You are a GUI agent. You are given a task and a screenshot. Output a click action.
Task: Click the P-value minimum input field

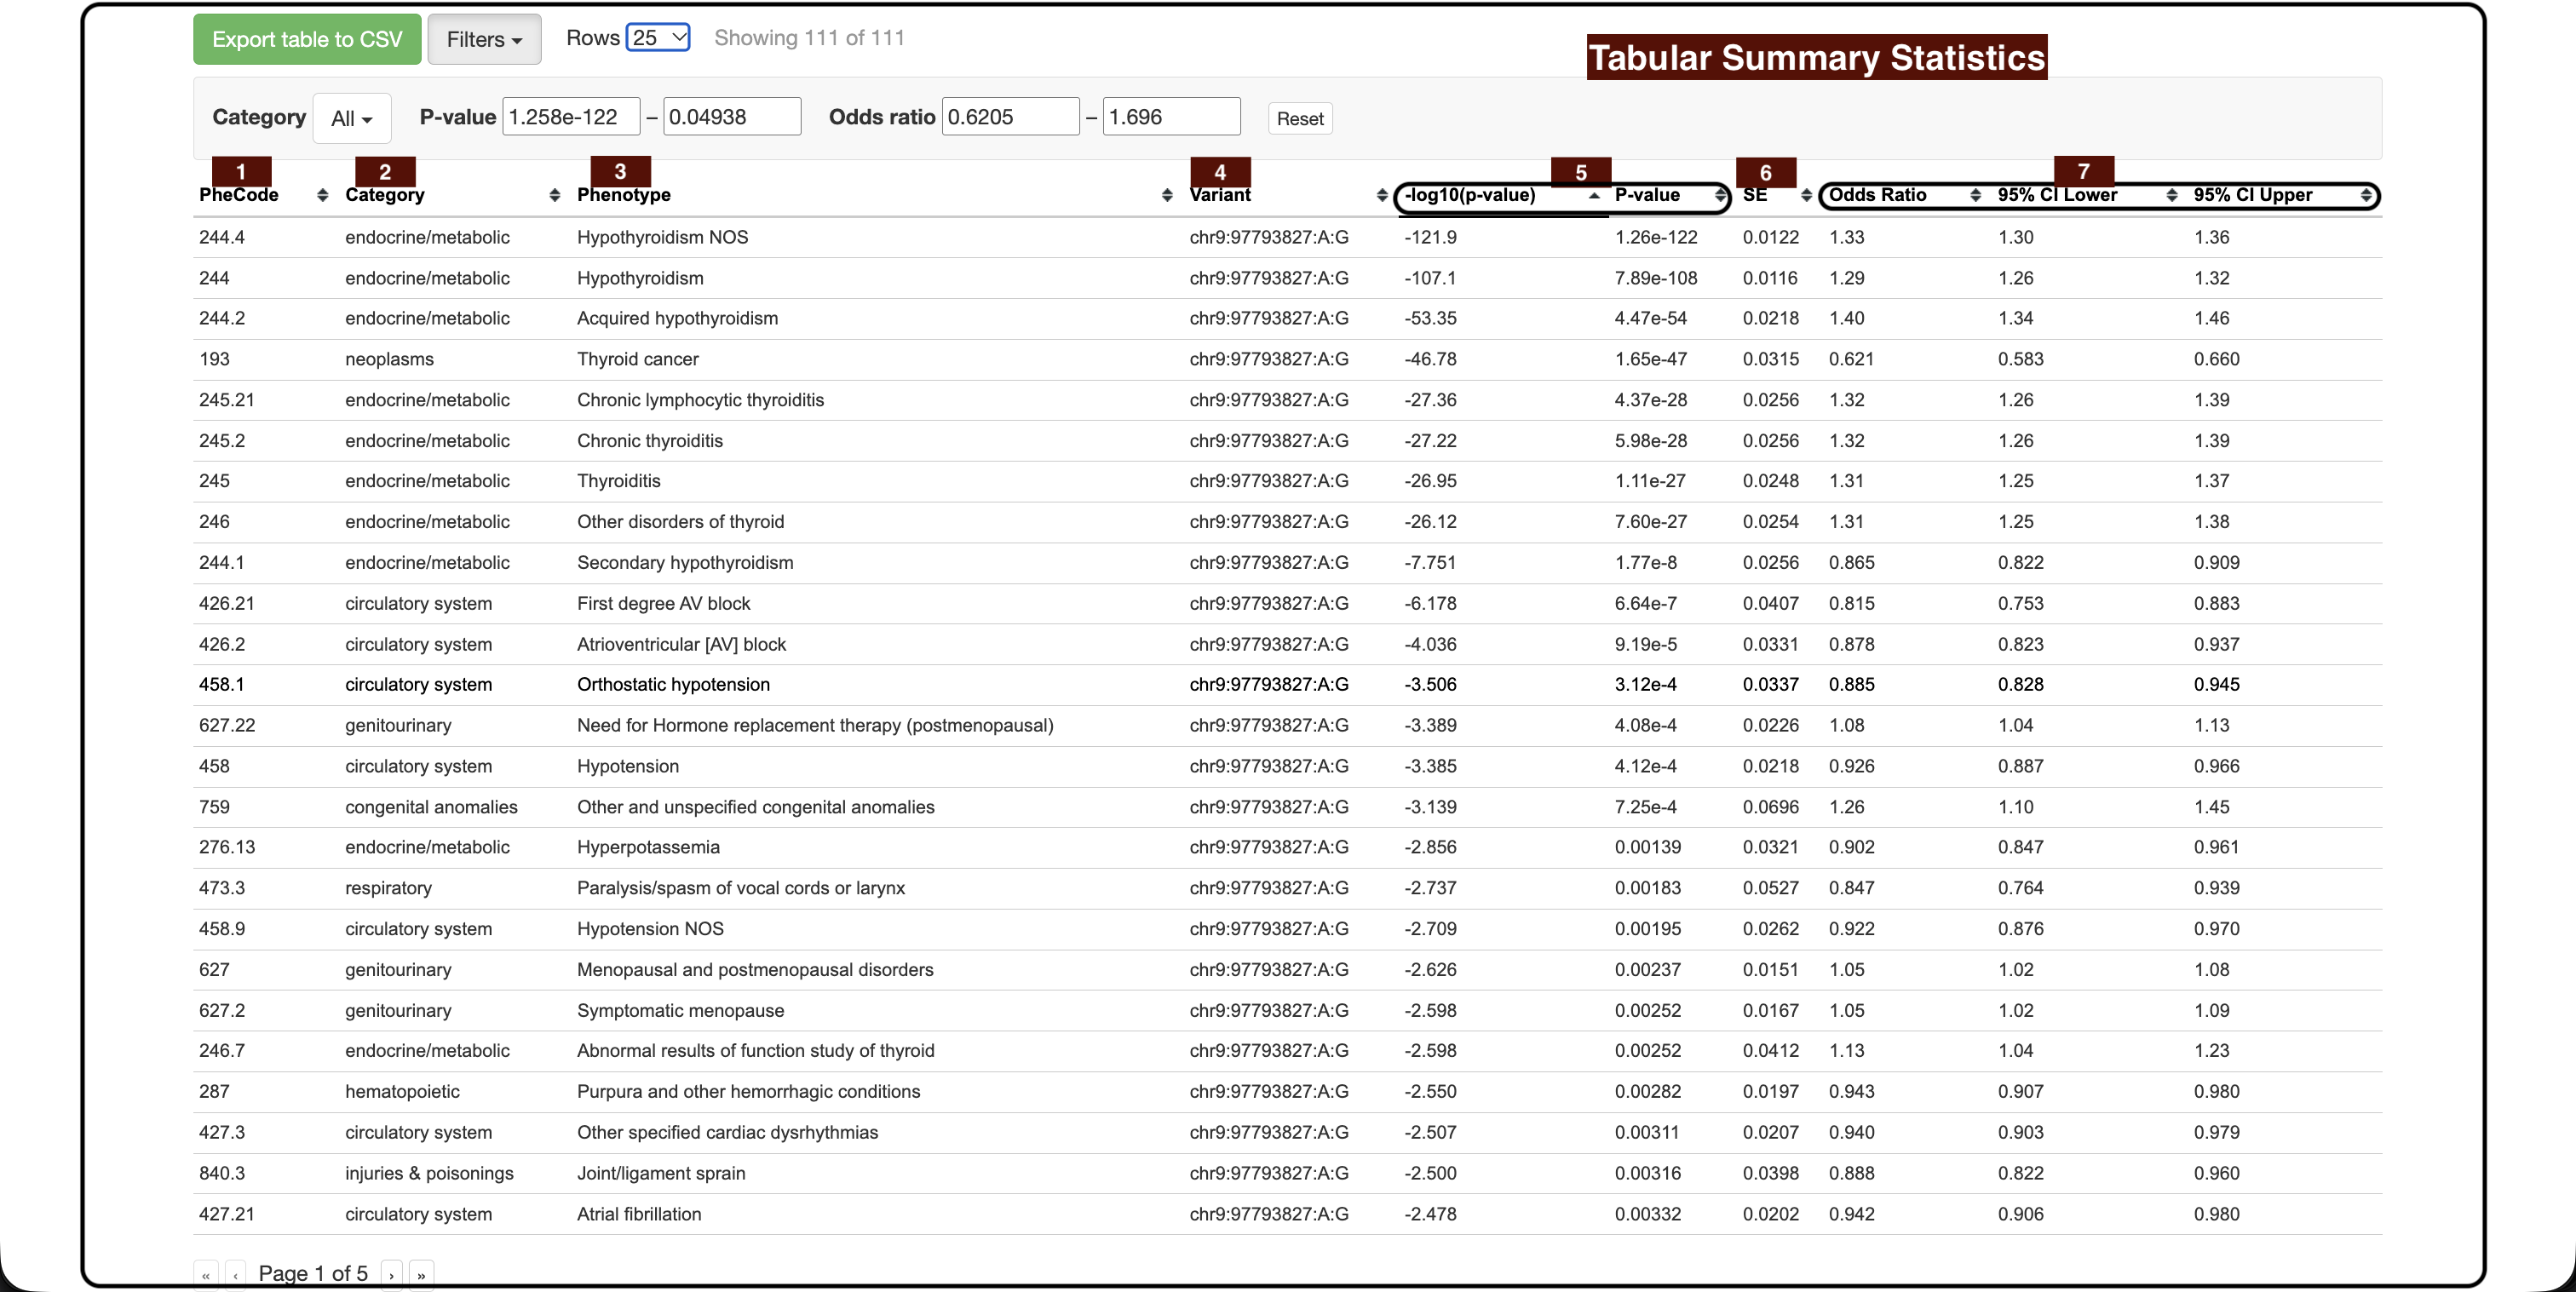click(x=571, y=117)
